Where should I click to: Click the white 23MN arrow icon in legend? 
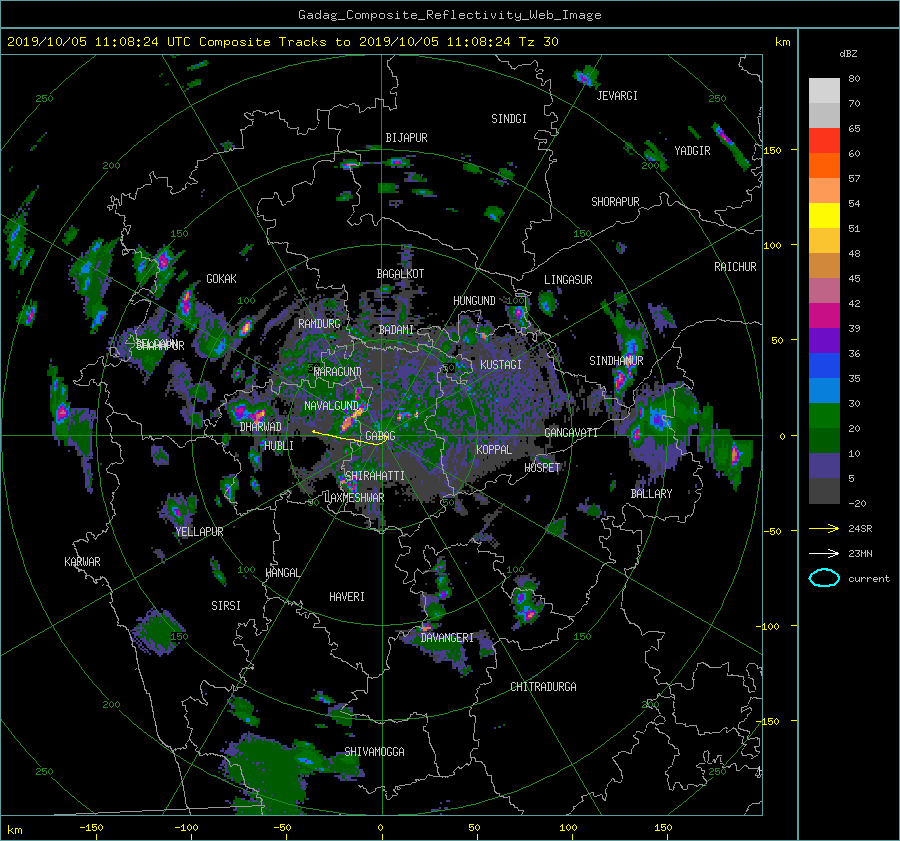pyautogui.click(x=824, y=553)
